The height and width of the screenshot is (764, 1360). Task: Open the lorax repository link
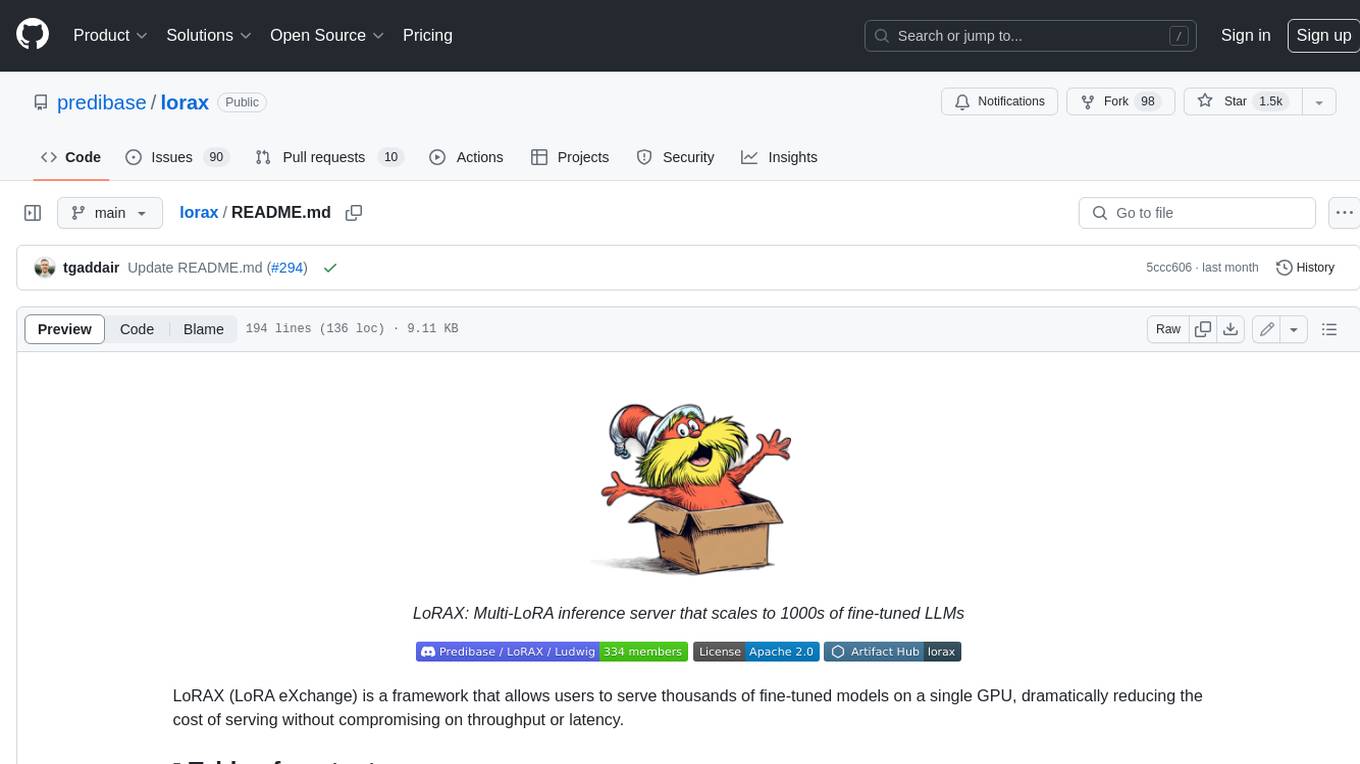(185, 102)
